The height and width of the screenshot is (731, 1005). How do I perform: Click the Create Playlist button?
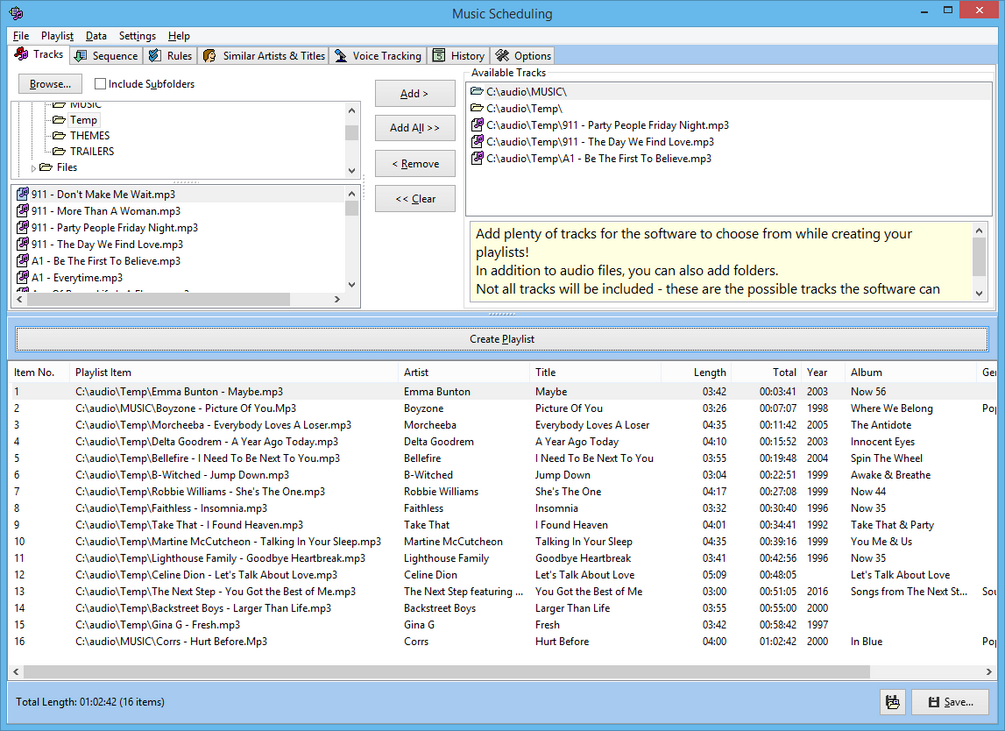[502, 339]
